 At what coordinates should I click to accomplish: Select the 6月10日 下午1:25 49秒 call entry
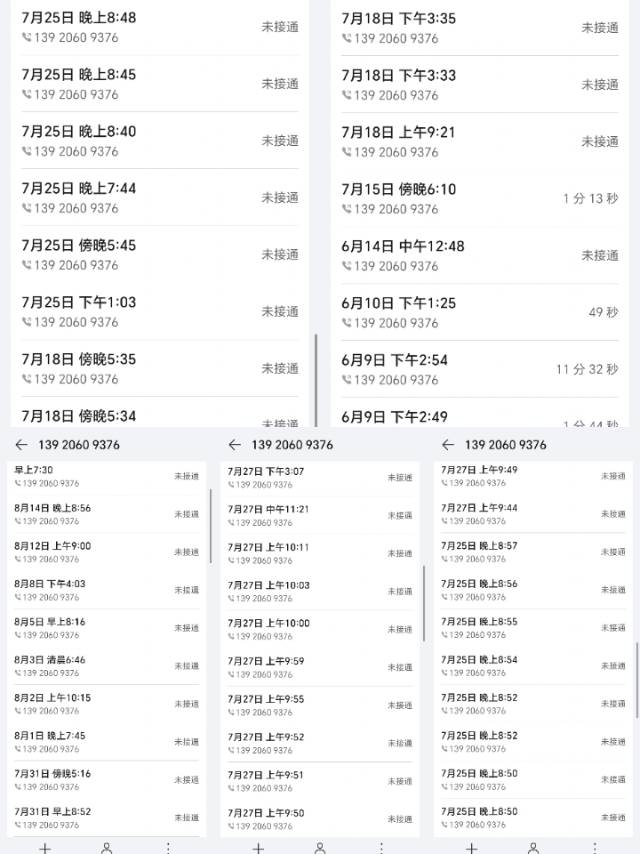tap(480, 312)
